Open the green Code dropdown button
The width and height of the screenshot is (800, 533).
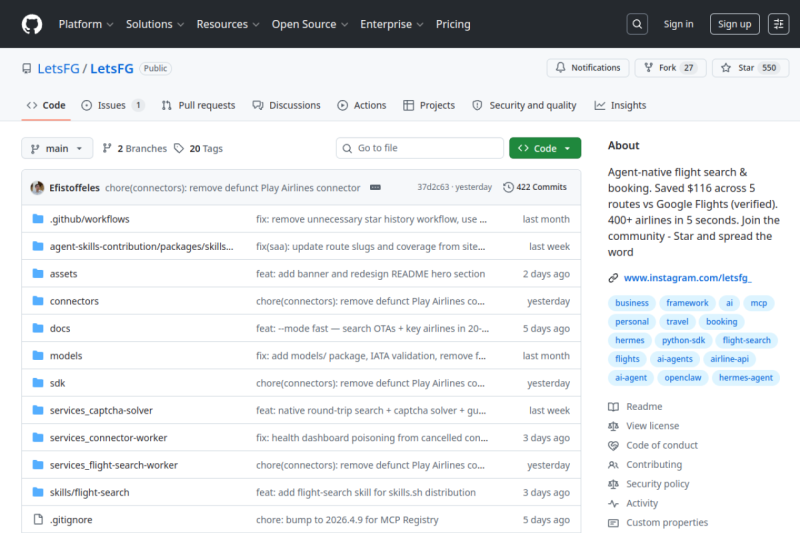[x=545, y=148]
